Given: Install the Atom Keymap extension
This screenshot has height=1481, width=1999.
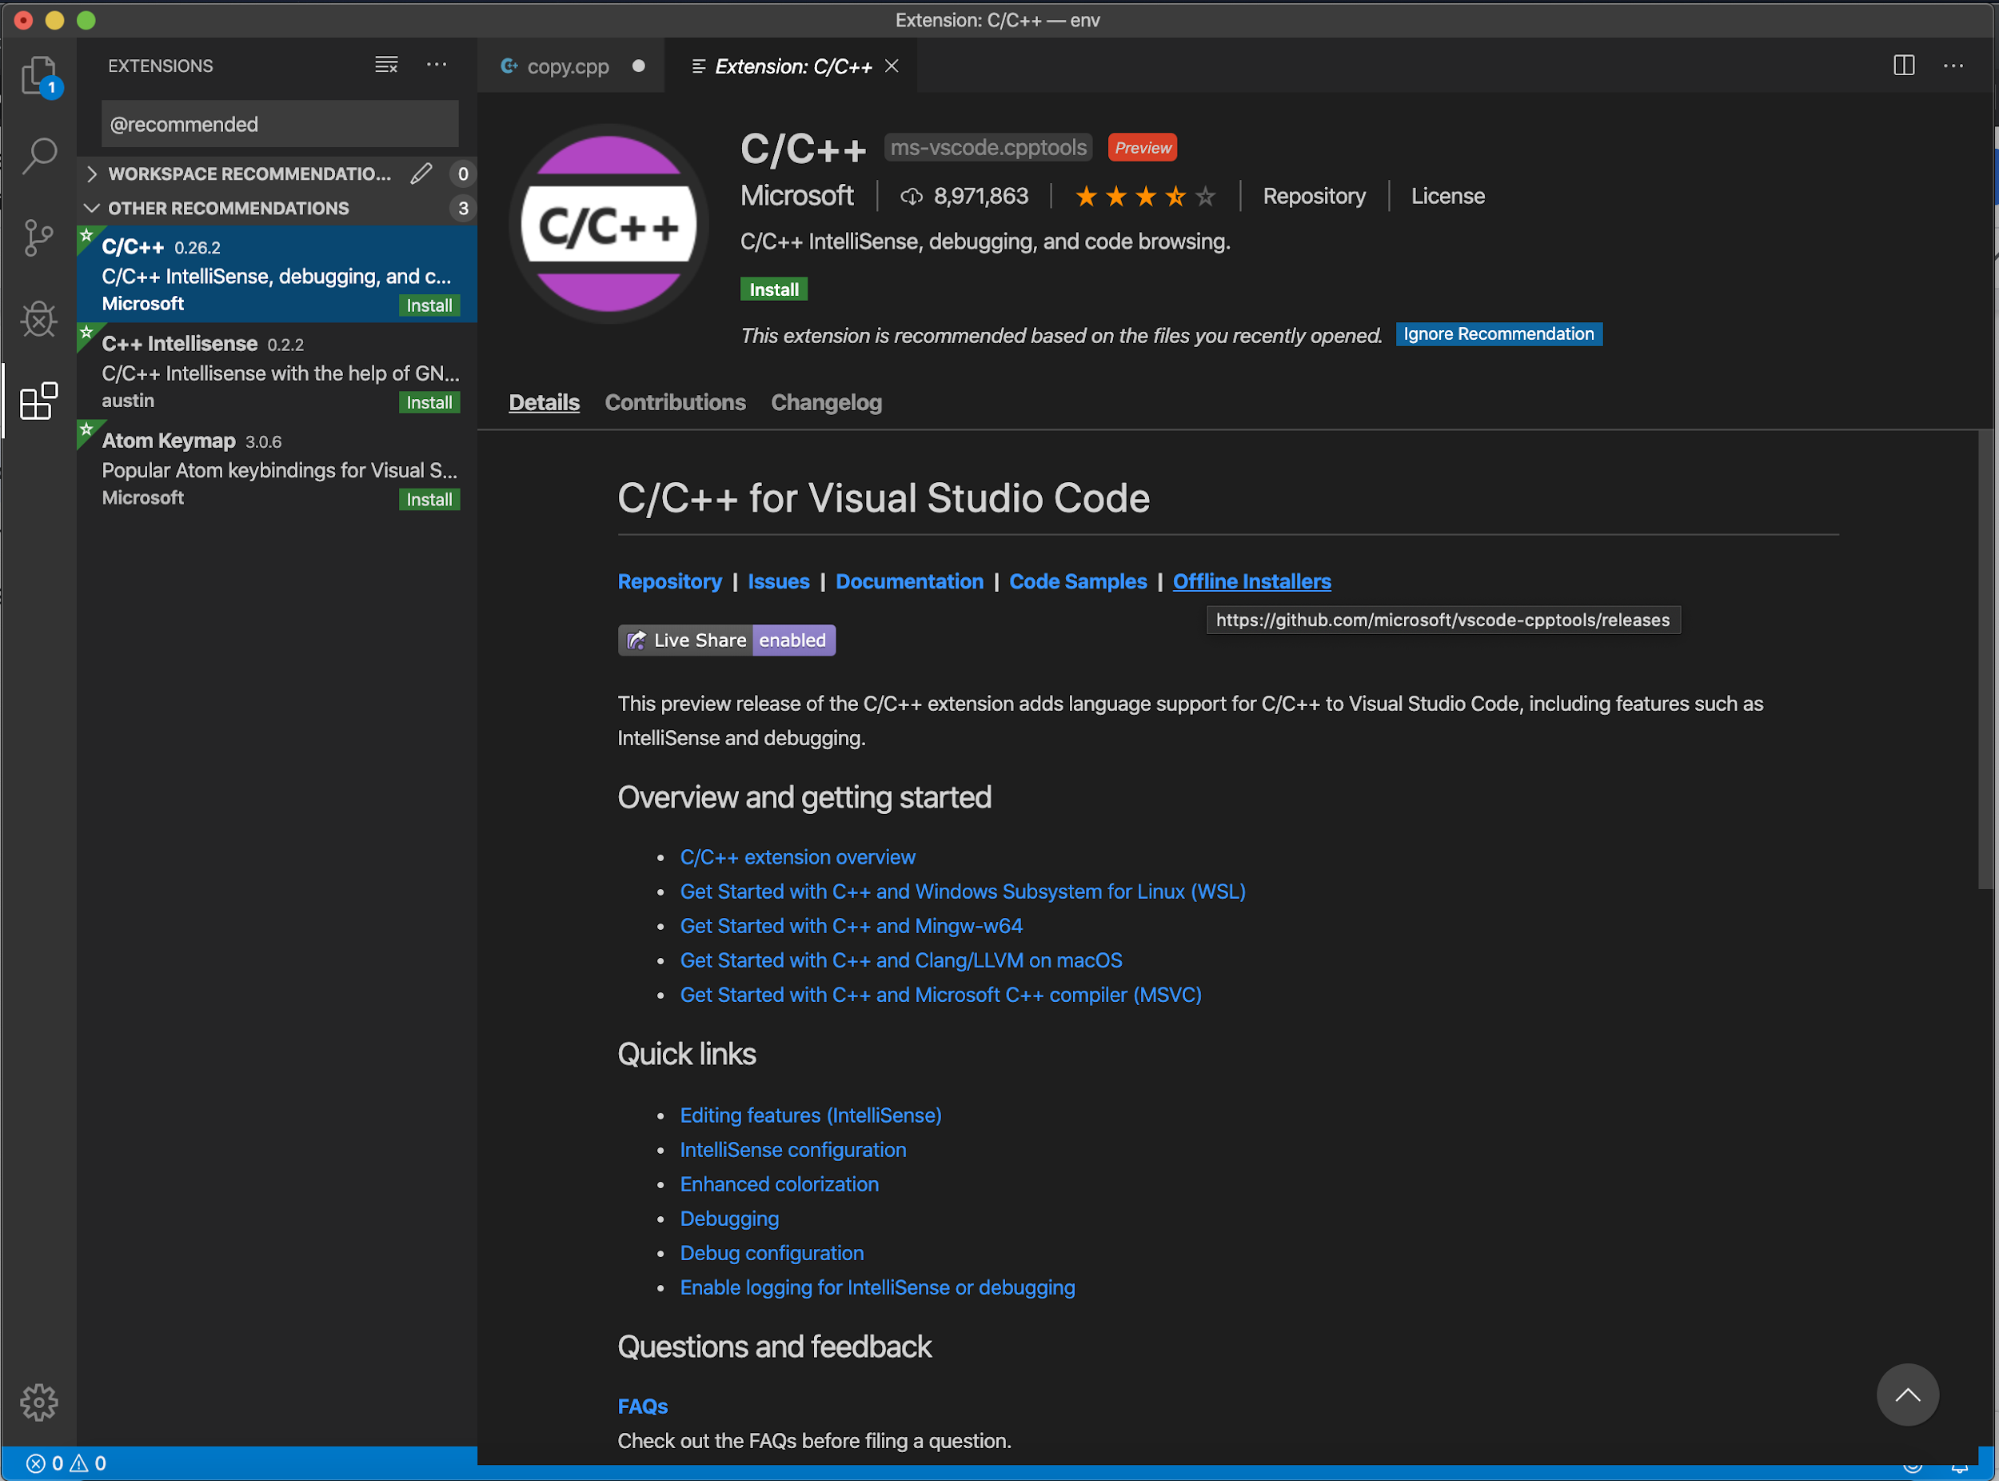Looking at the screenshot, I should pyautogui.click(x=429, y=499).
